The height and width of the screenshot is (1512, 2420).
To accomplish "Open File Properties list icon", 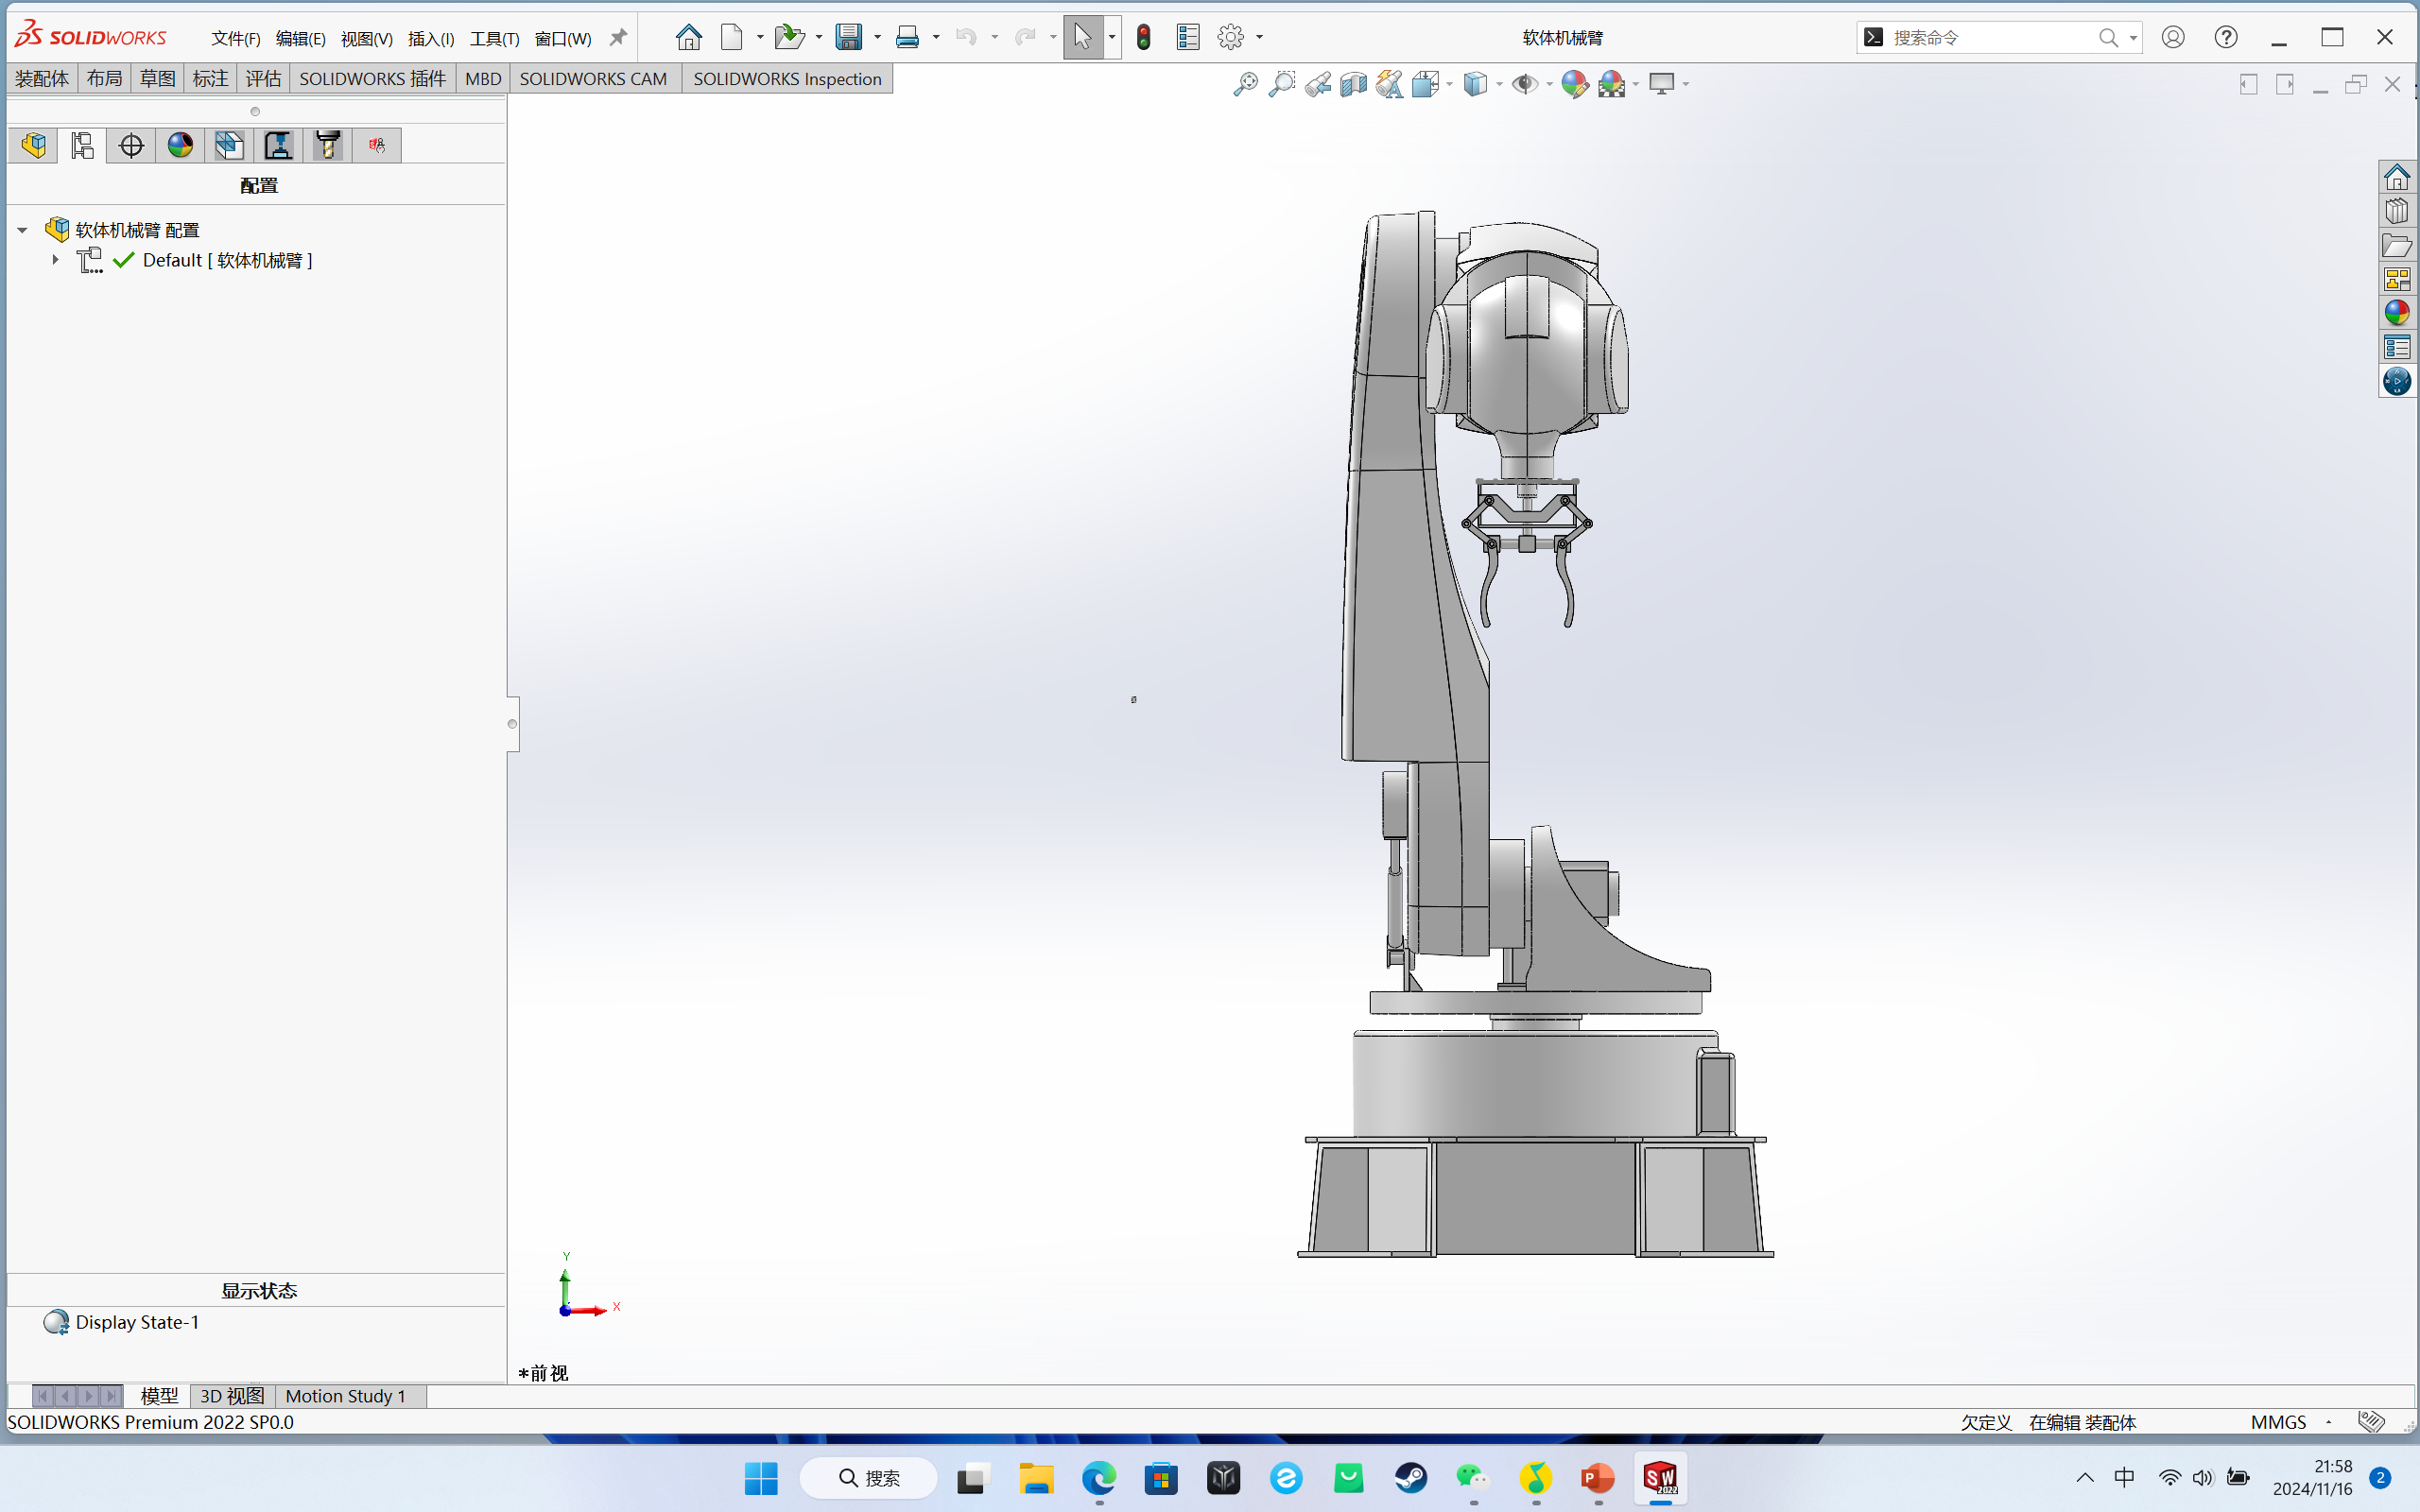I will (x=1188, y=37).
